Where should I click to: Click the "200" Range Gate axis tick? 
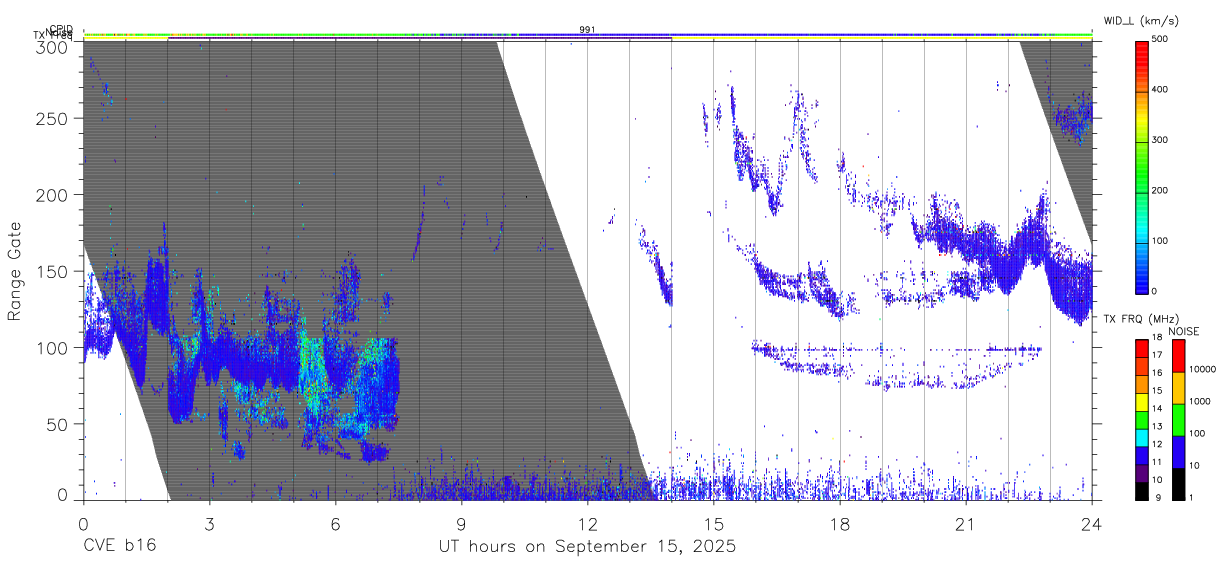(52, 195)
